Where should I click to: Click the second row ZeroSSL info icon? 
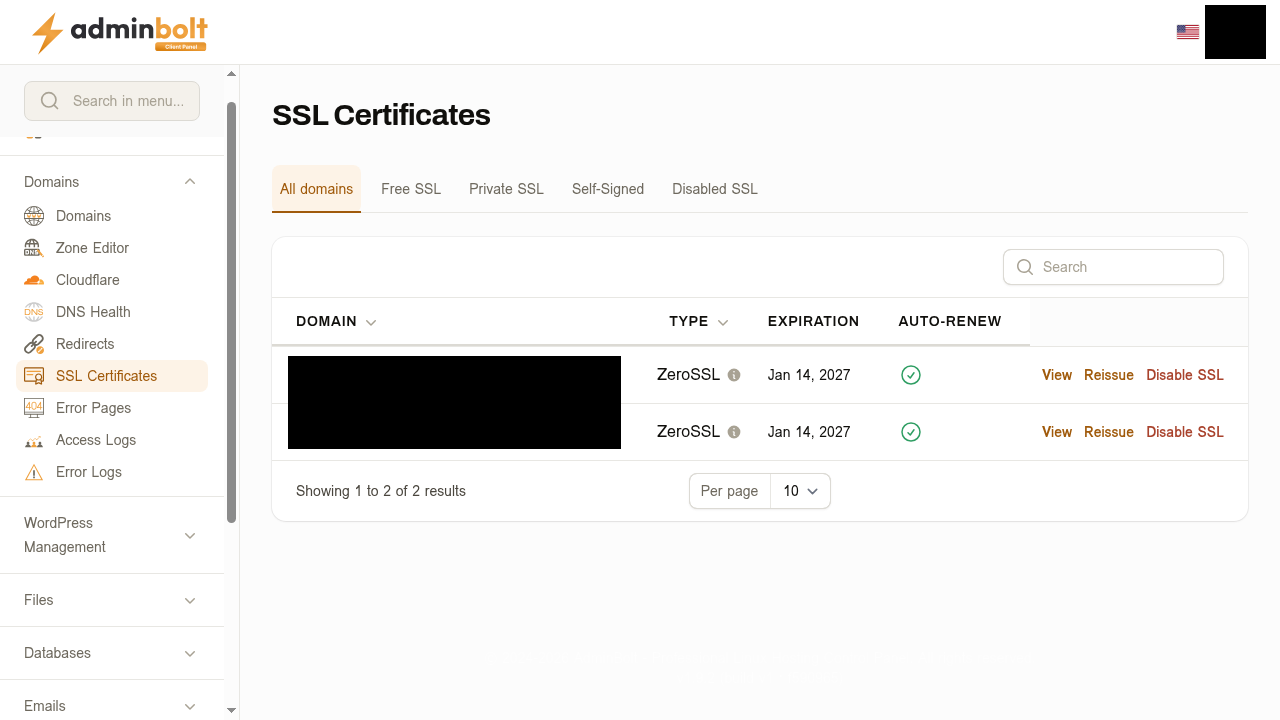(734, 432)
